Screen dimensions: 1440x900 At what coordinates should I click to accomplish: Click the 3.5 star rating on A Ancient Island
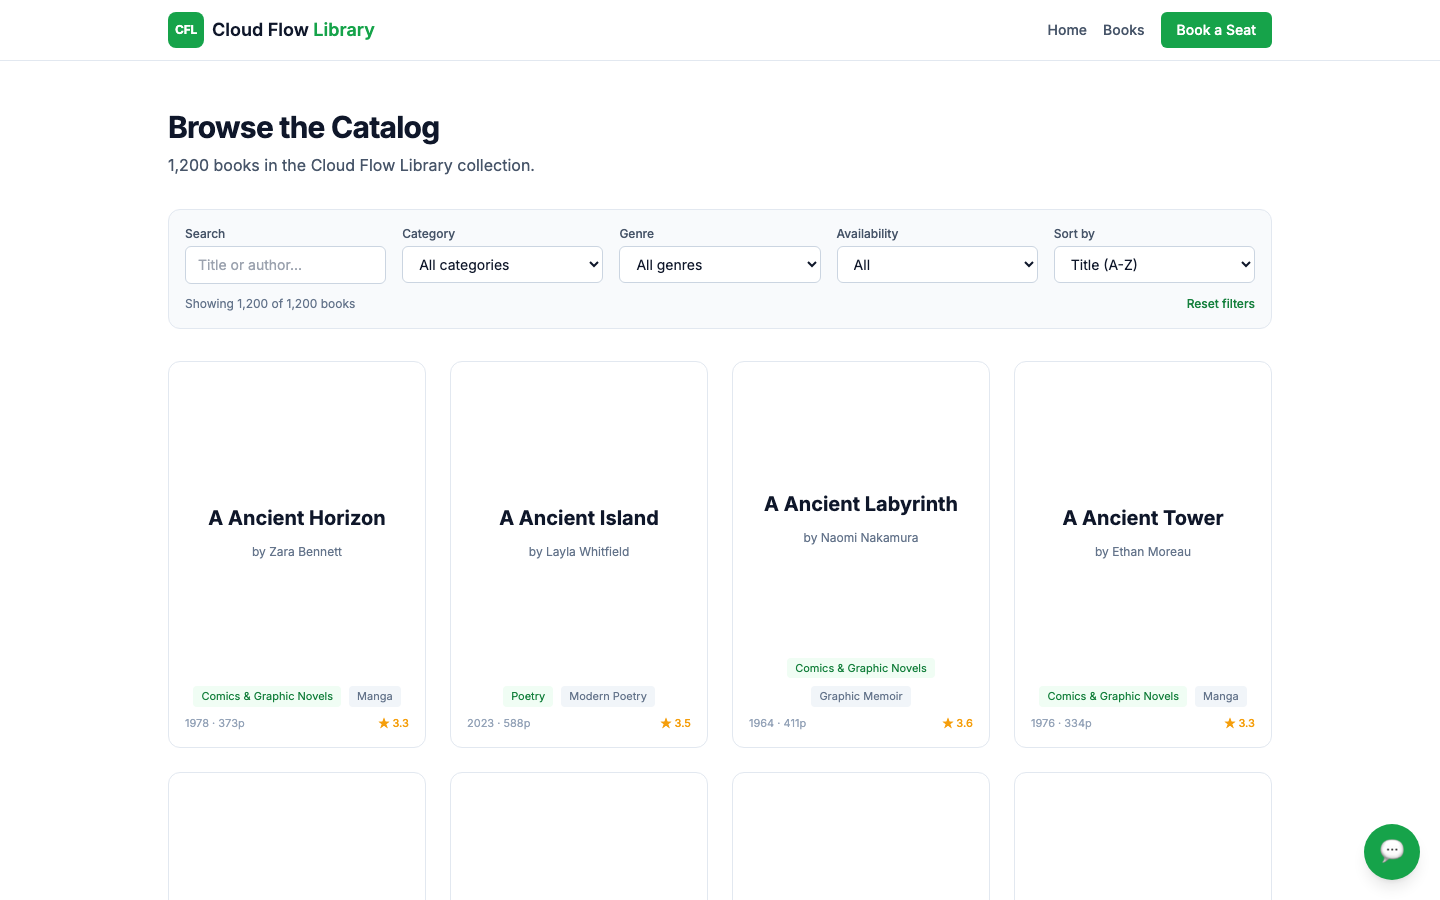(675, 723)
